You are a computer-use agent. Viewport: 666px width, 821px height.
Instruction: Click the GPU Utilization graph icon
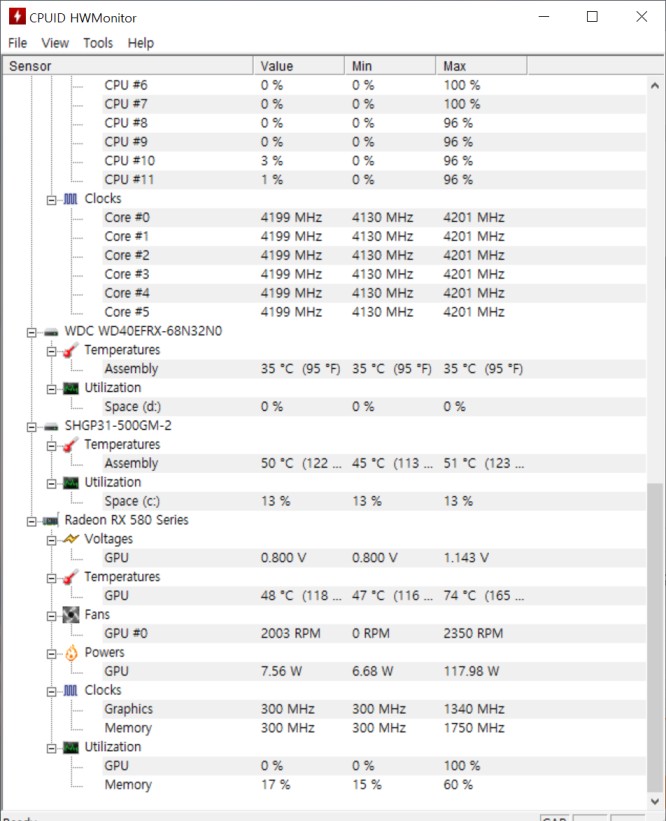[x=70, y=747]
